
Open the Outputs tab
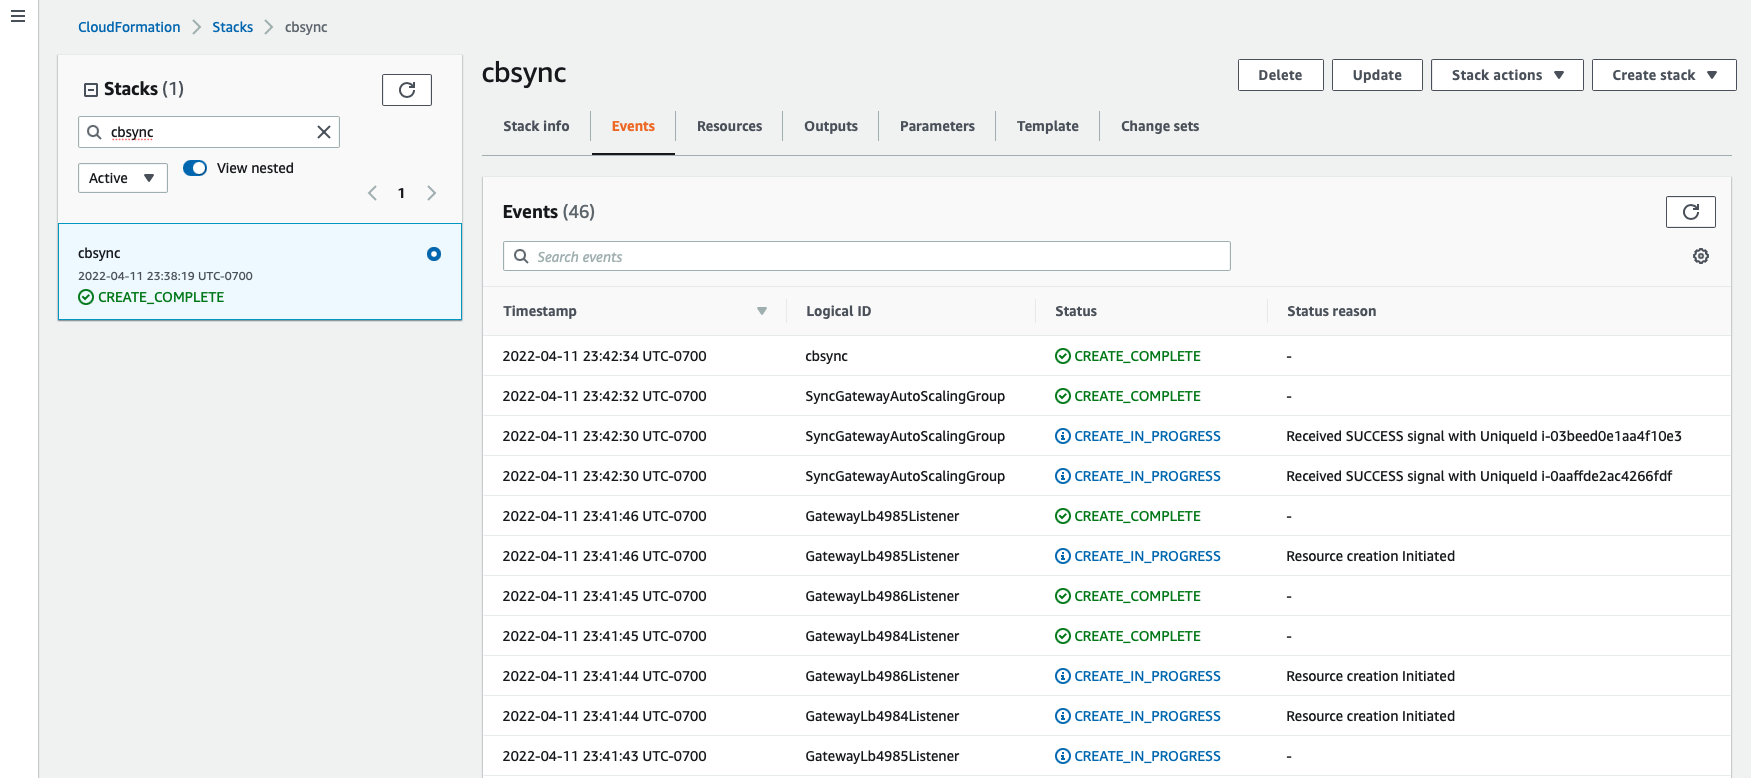tap(831, 126)
